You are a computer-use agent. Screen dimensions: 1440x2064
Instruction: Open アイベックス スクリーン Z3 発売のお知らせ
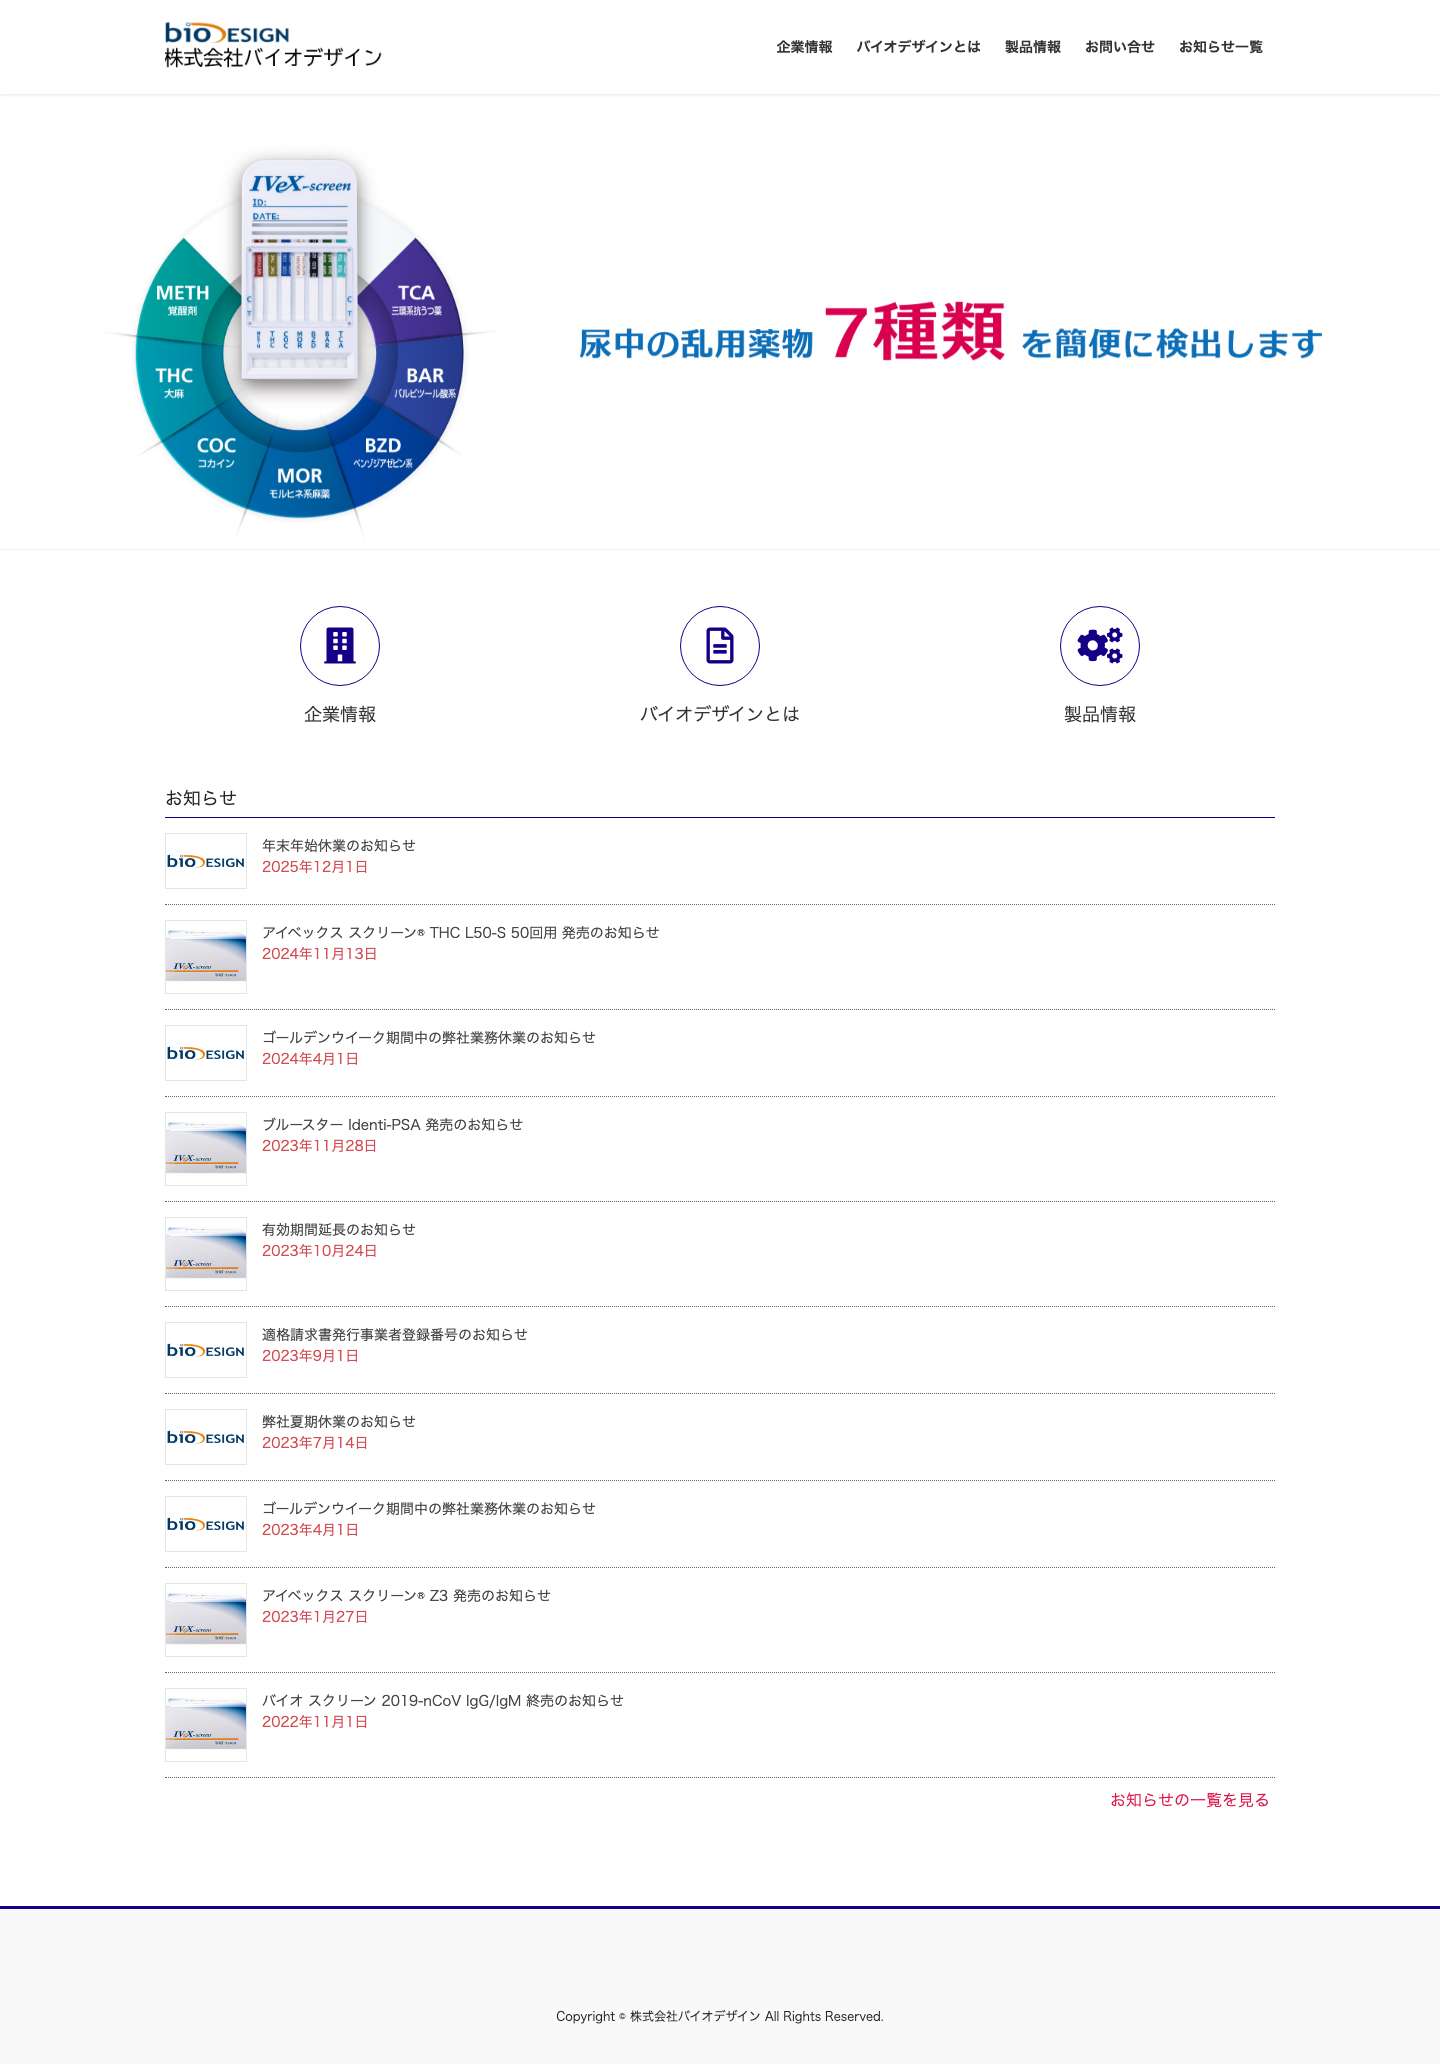click(x=406, y=1595)
